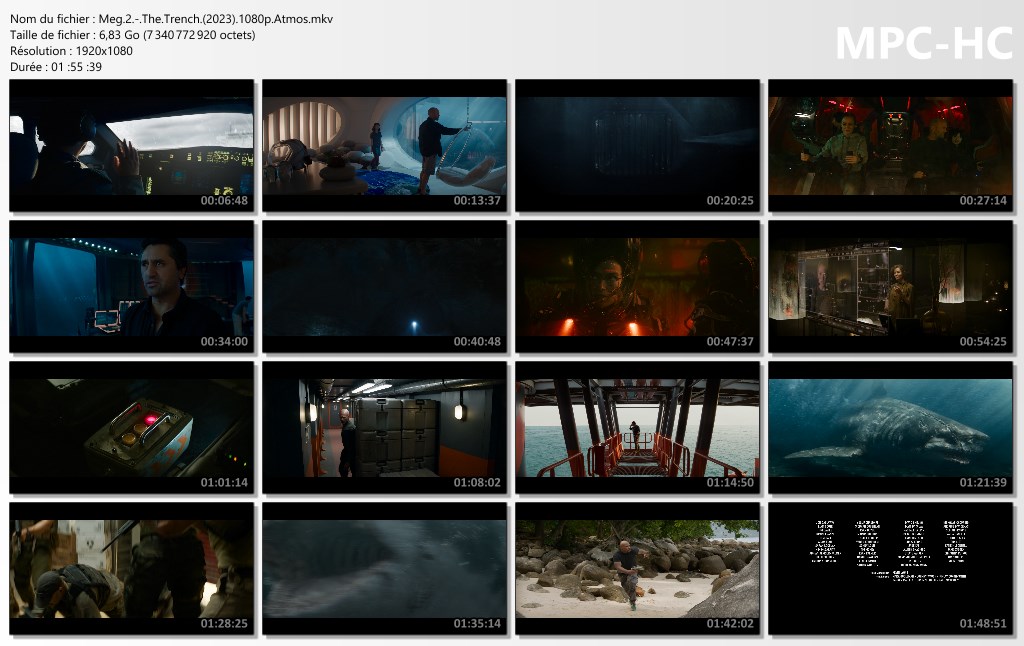Select the thumbnail timestamped 00:34:00
Screen dimensions: 1024x646
(131, 286)
